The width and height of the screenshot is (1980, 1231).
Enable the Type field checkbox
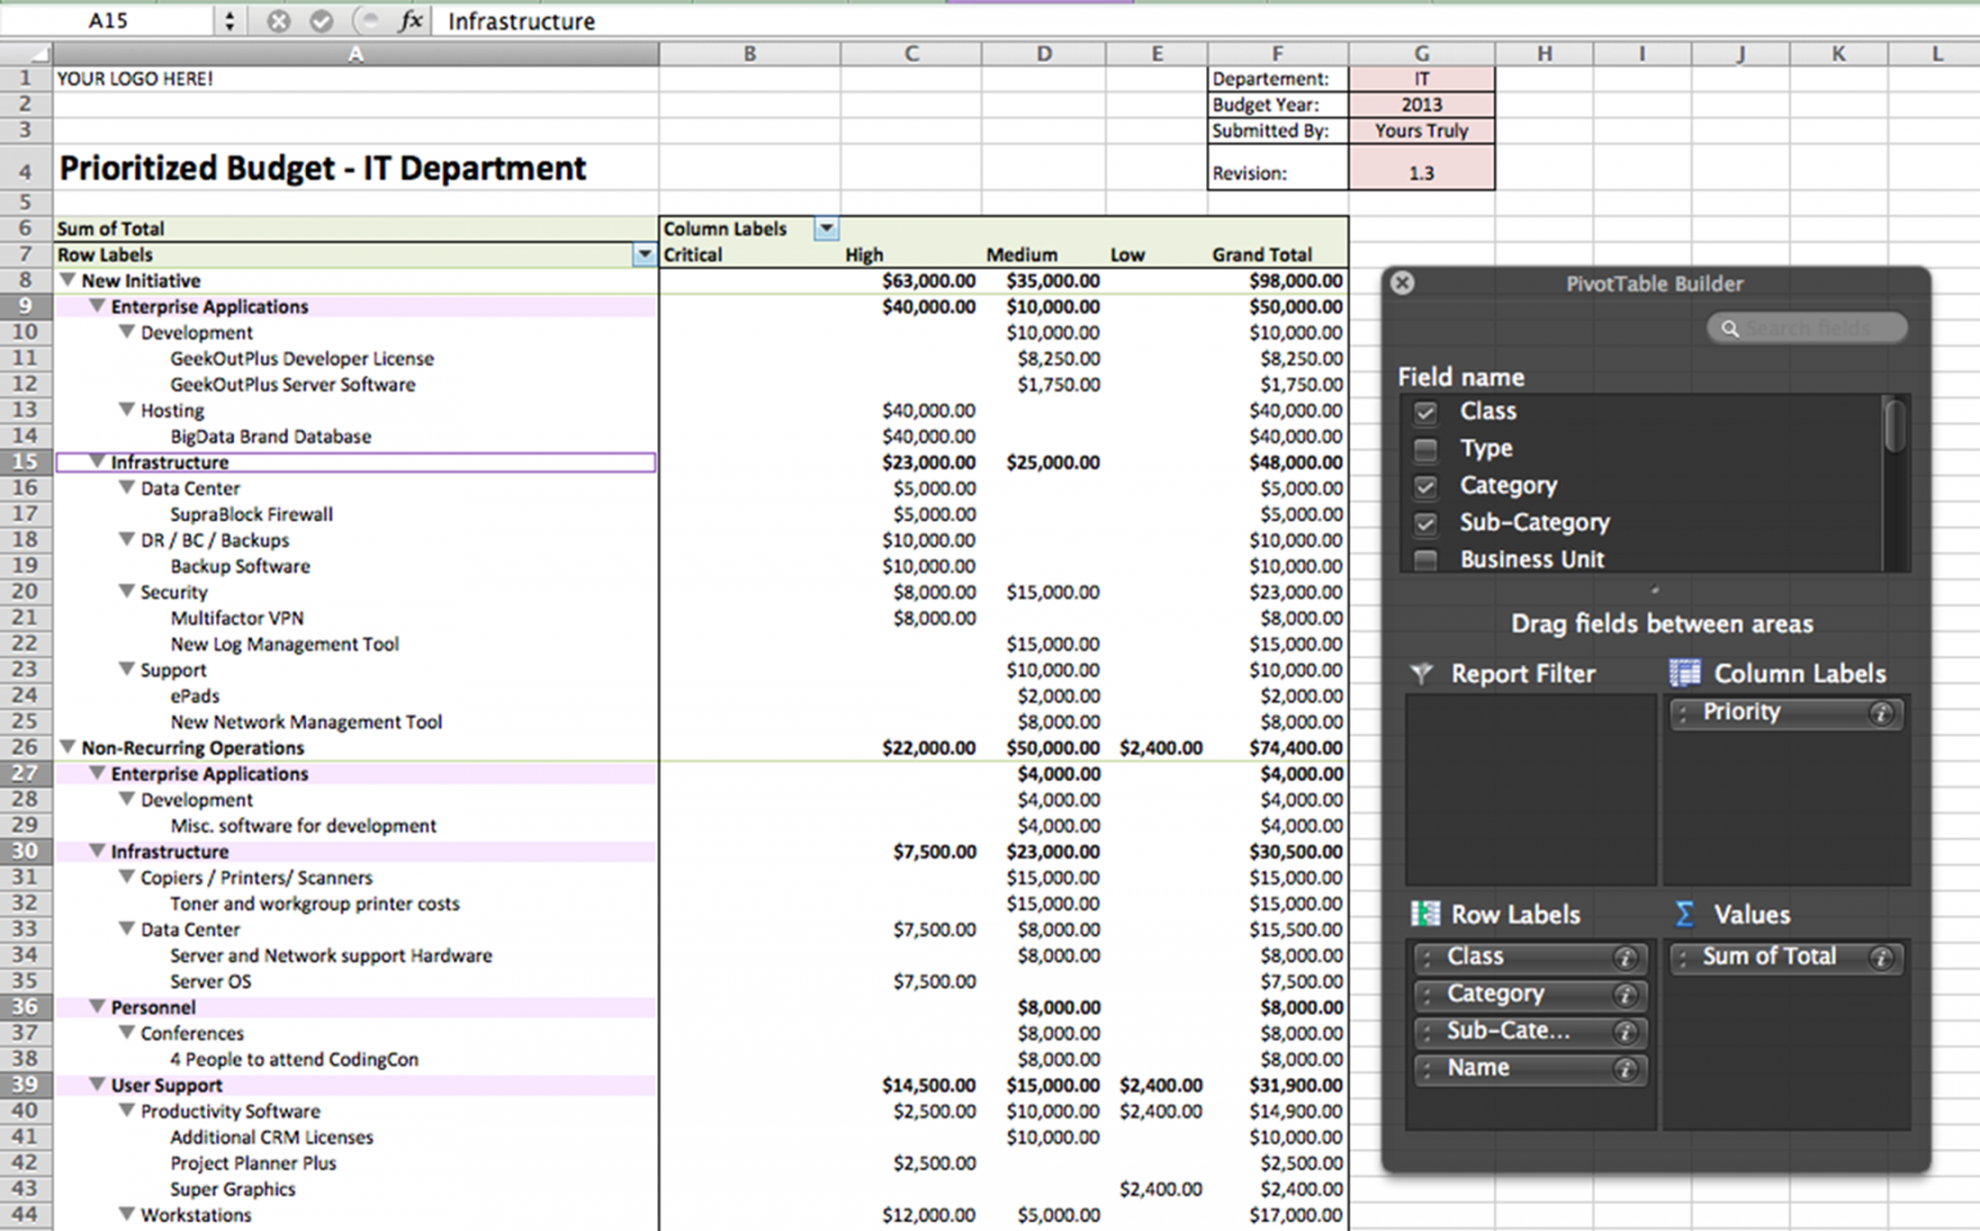1425,449
